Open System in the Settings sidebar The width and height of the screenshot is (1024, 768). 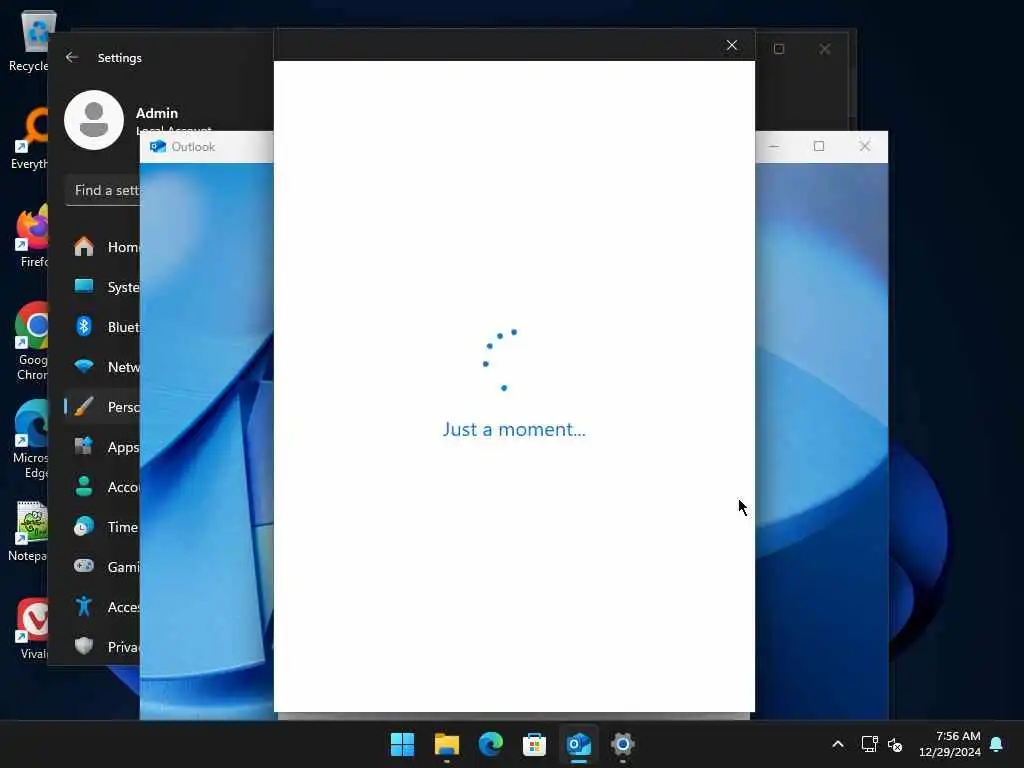103,287
